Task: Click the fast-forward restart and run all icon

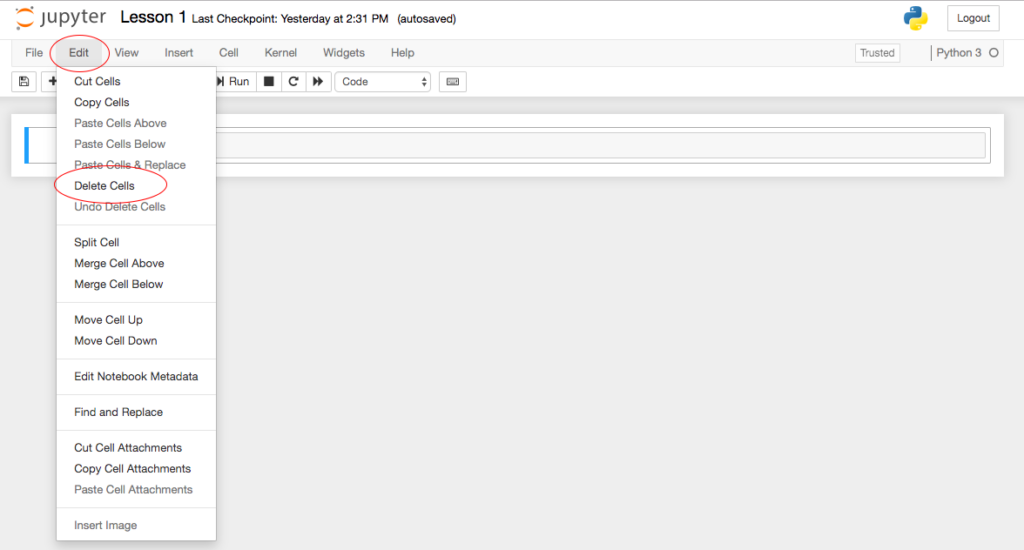Action: point(318,82)
